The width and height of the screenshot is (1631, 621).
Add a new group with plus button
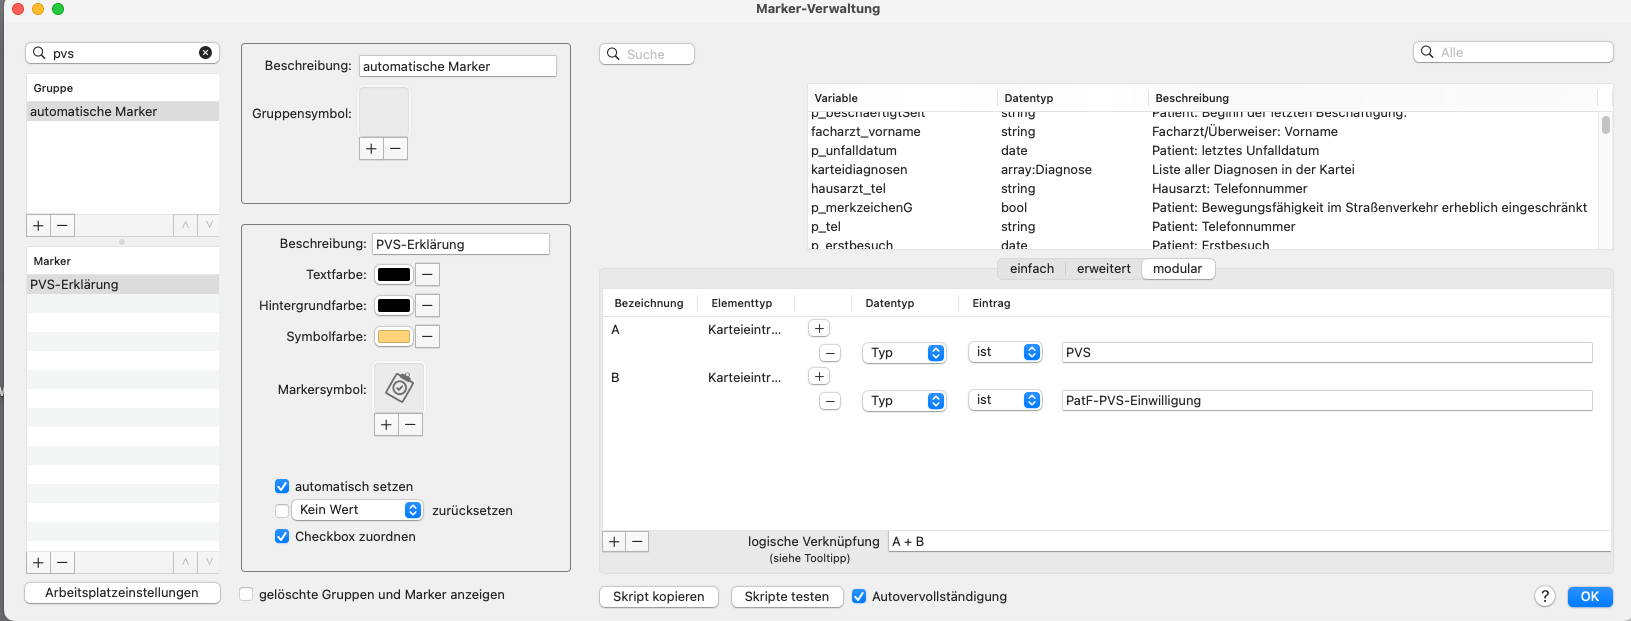(x=38, y=226)
